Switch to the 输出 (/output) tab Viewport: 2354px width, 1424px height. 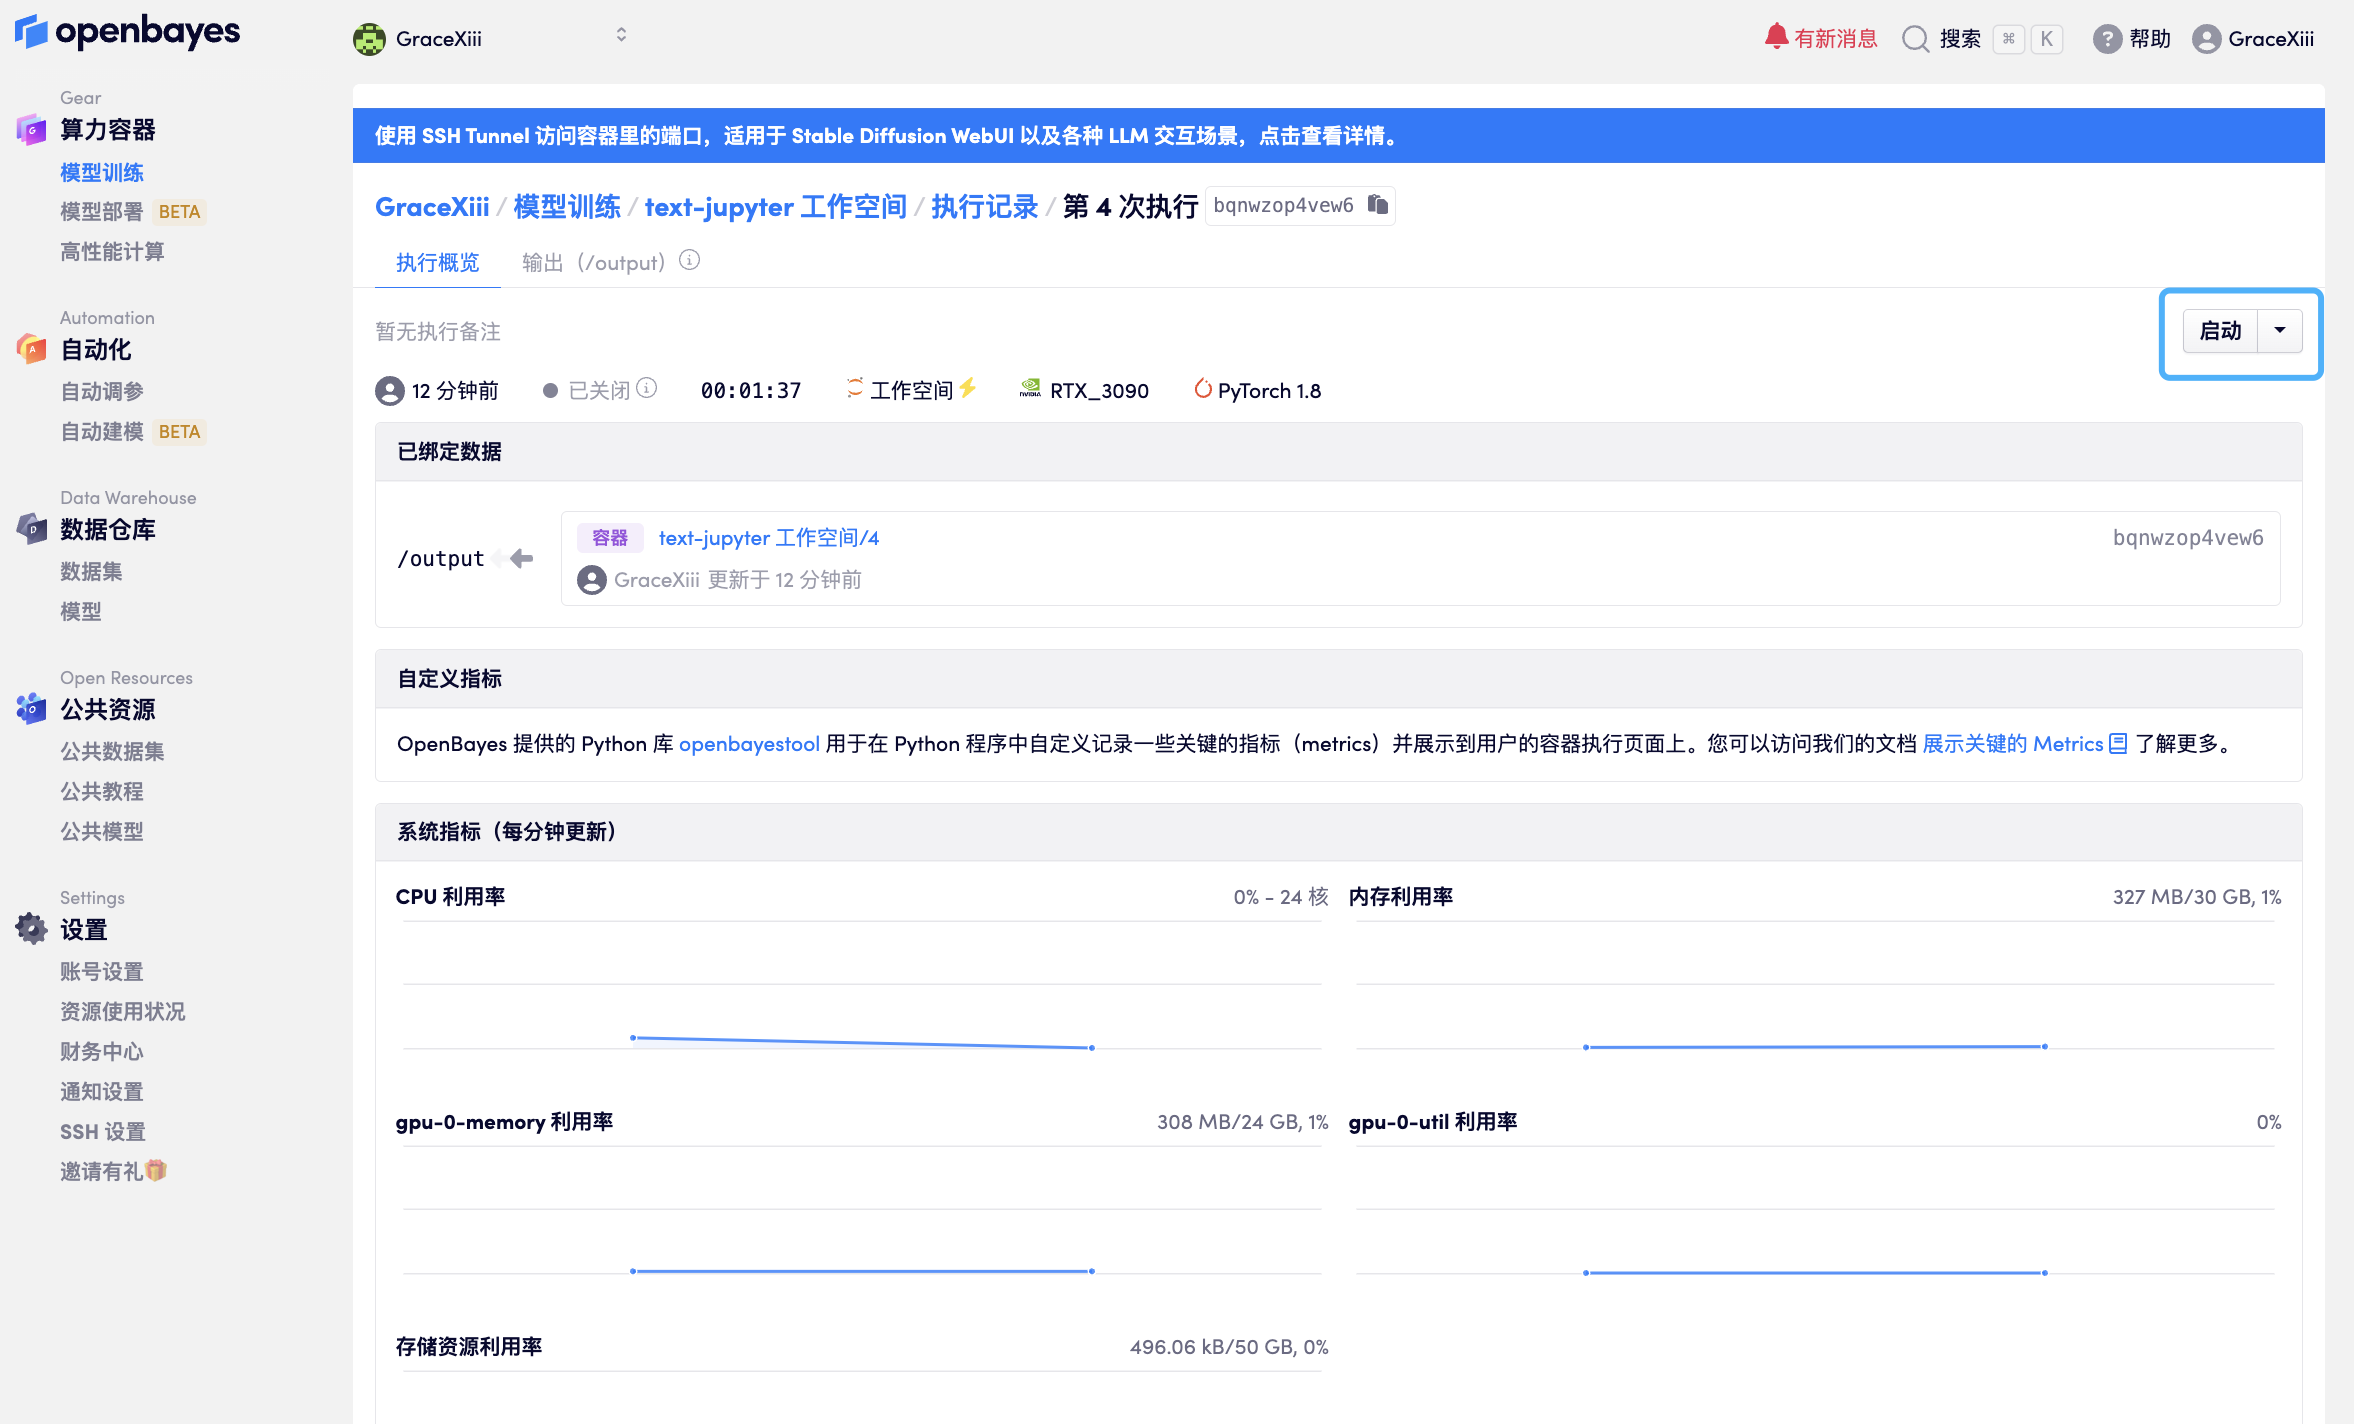pyautogui.click(x=593, y=263)
